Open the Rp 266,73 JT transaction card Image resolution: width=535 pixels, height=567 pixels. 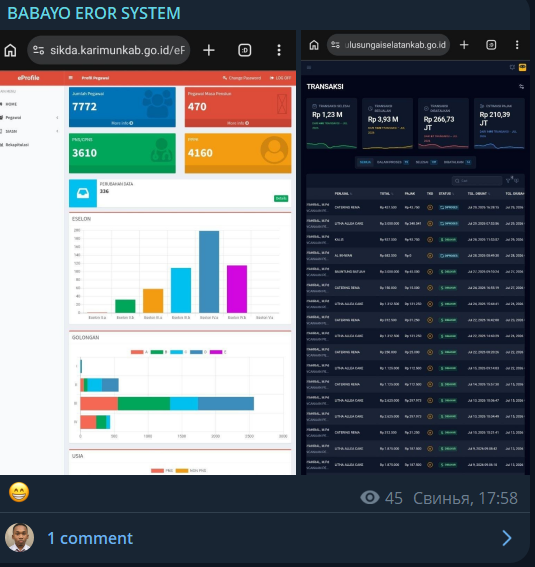click(443, 123)
